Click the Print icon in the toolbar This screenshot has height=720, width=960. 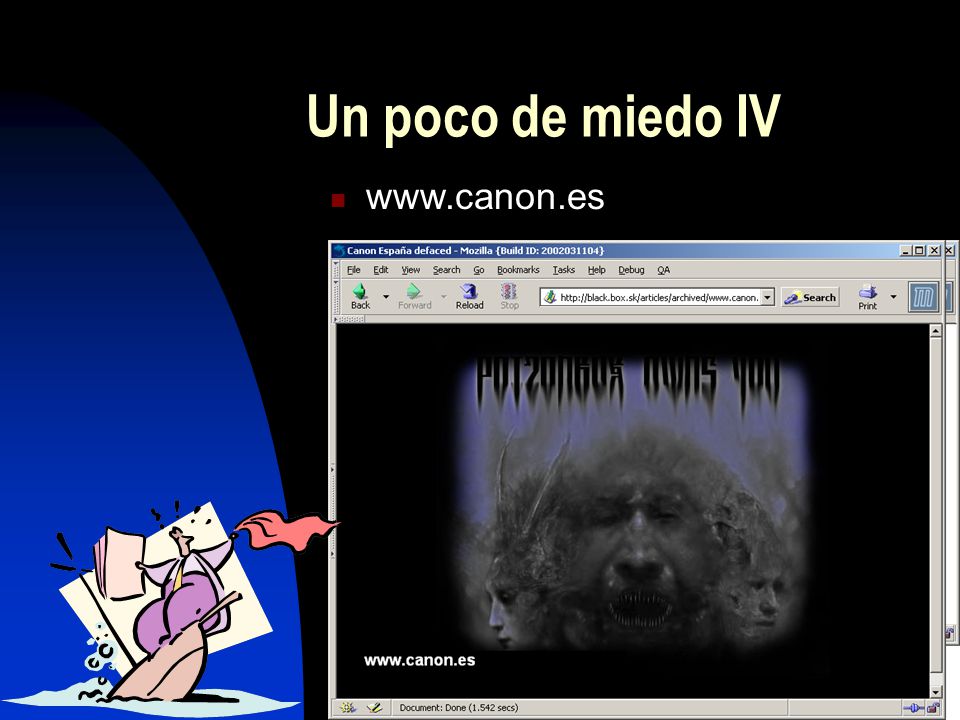coord(868,291)
